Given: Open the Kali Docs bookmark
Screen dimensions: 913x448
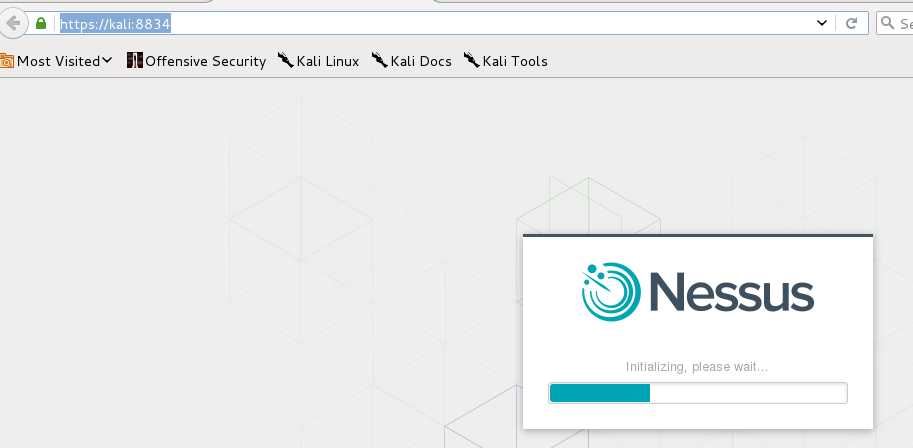Looking at the screenshot, I should [x=412, y=61].
